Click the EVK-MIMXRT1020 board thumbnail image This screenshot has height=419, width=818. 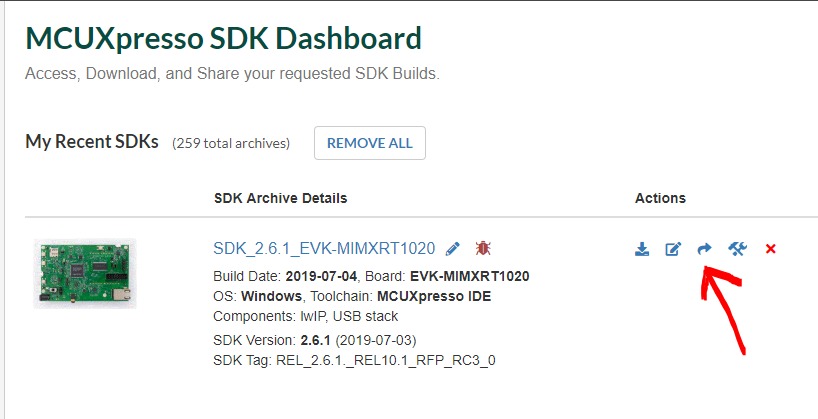point(86,273)
